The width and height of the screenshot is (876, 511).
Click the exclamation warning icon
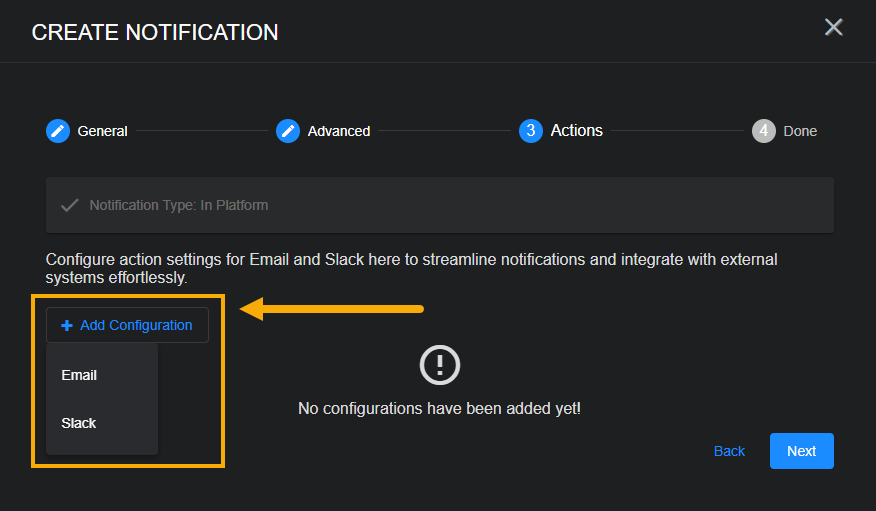pos(439,365)
